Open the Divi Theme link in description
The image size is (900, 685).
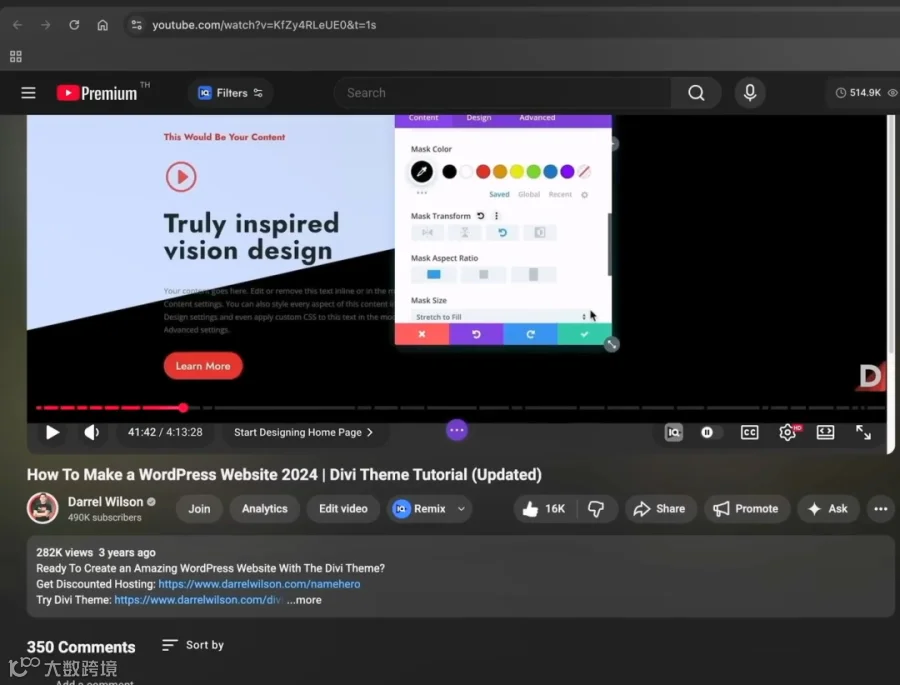[198, 600]
